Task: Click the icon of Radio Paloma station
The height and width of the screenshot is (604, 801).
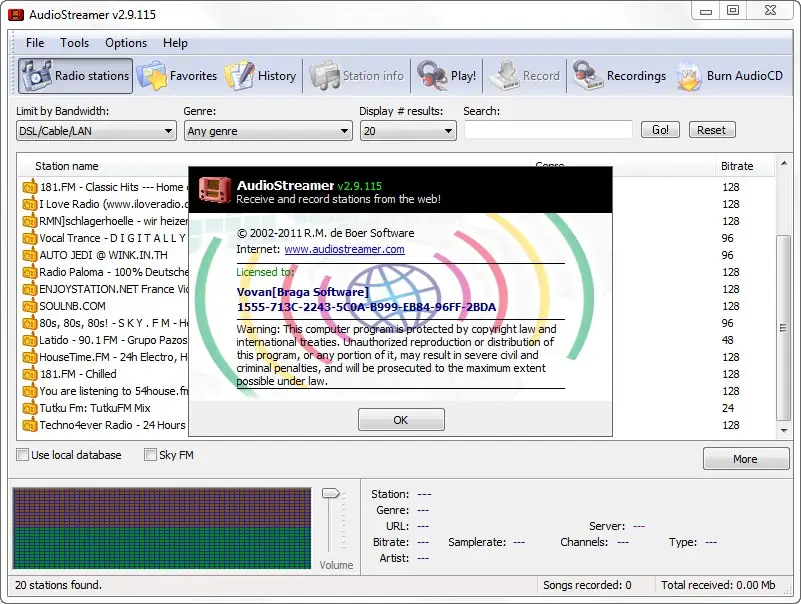Action: click(30, 272)
